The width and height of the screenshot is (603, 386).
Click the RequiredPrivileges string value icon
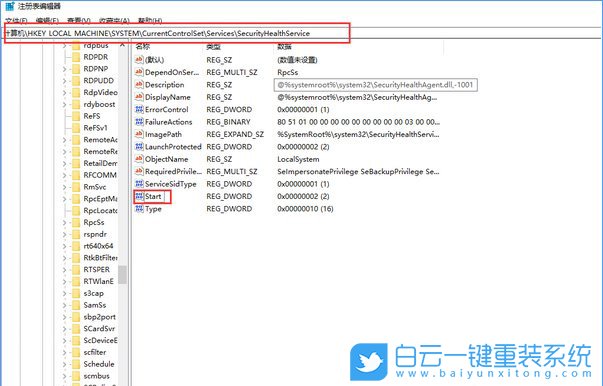(139, 171)
